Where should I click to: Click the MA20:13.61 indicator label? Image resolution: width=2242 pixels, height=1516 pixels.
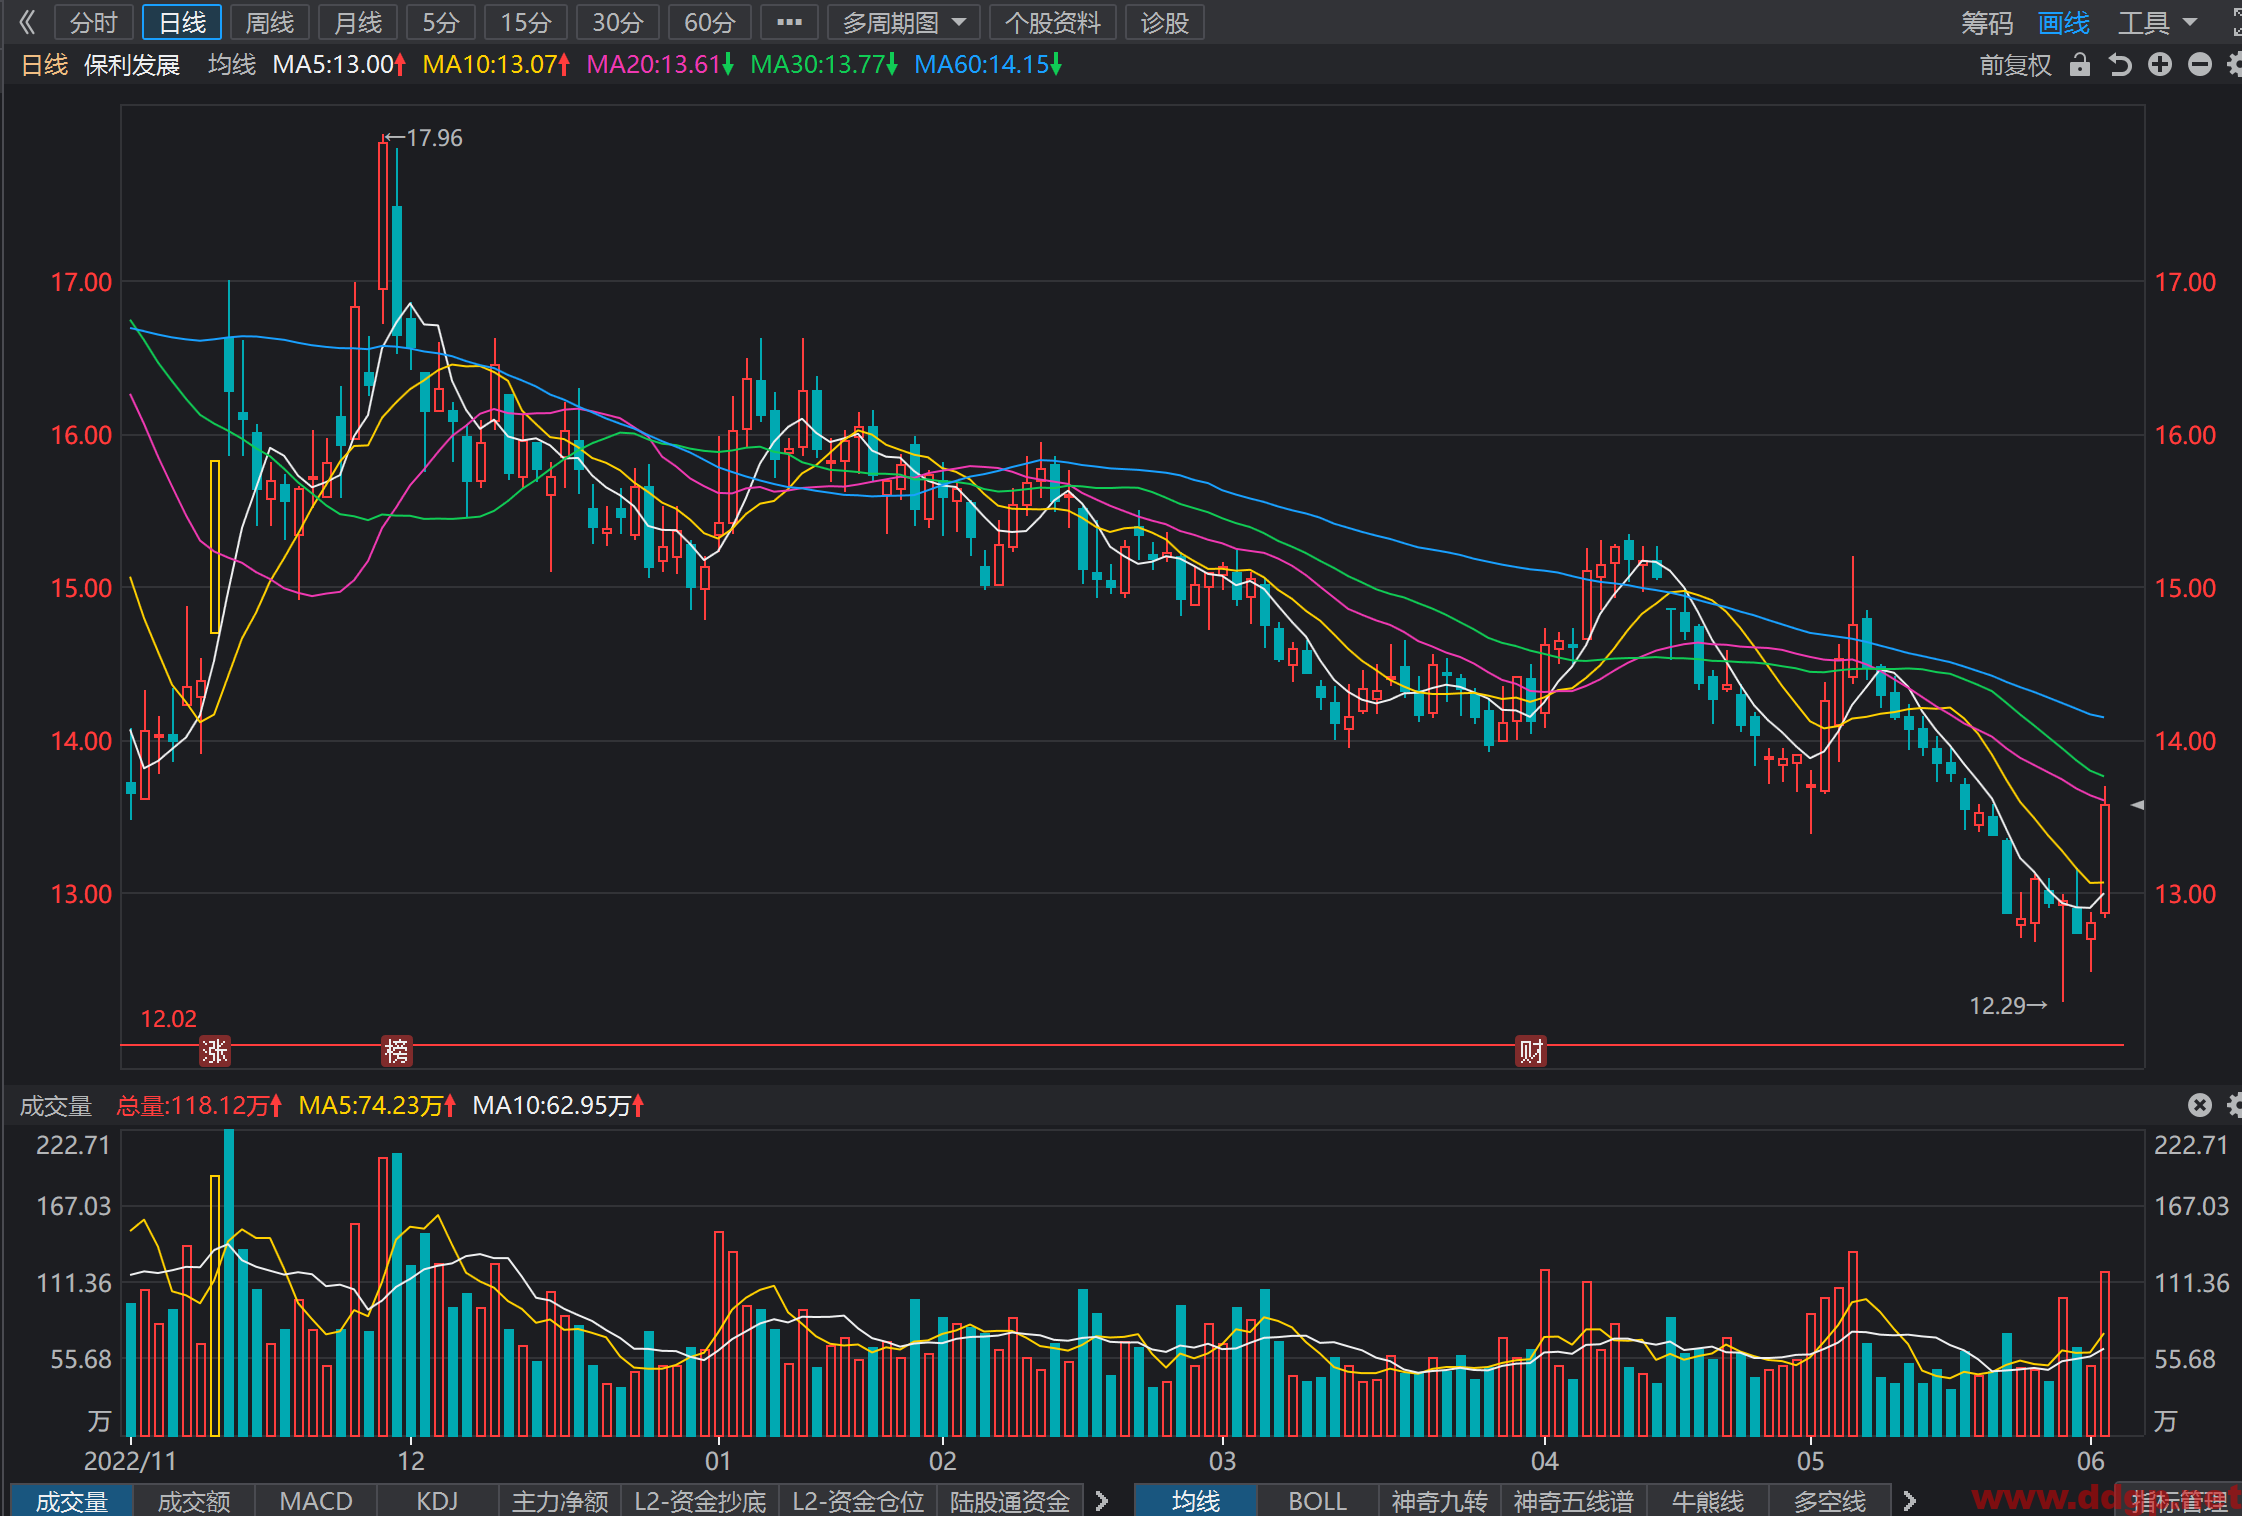pyautogui.click(x=660, y=65)
